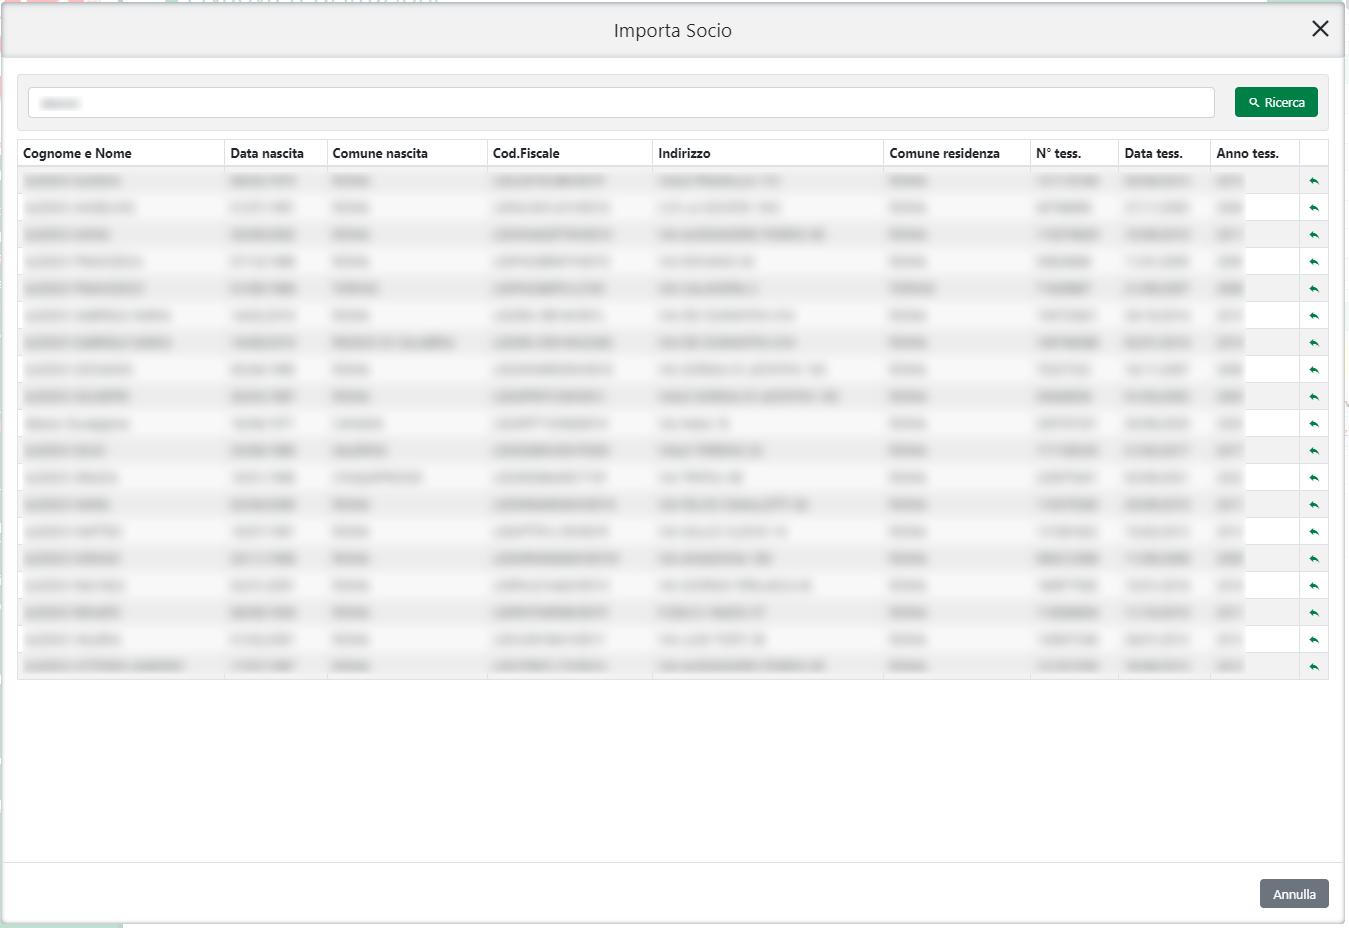This screenshot has width=1349, height=928.
Task: Click the Comune nascita column header
Action: (380, 153)
